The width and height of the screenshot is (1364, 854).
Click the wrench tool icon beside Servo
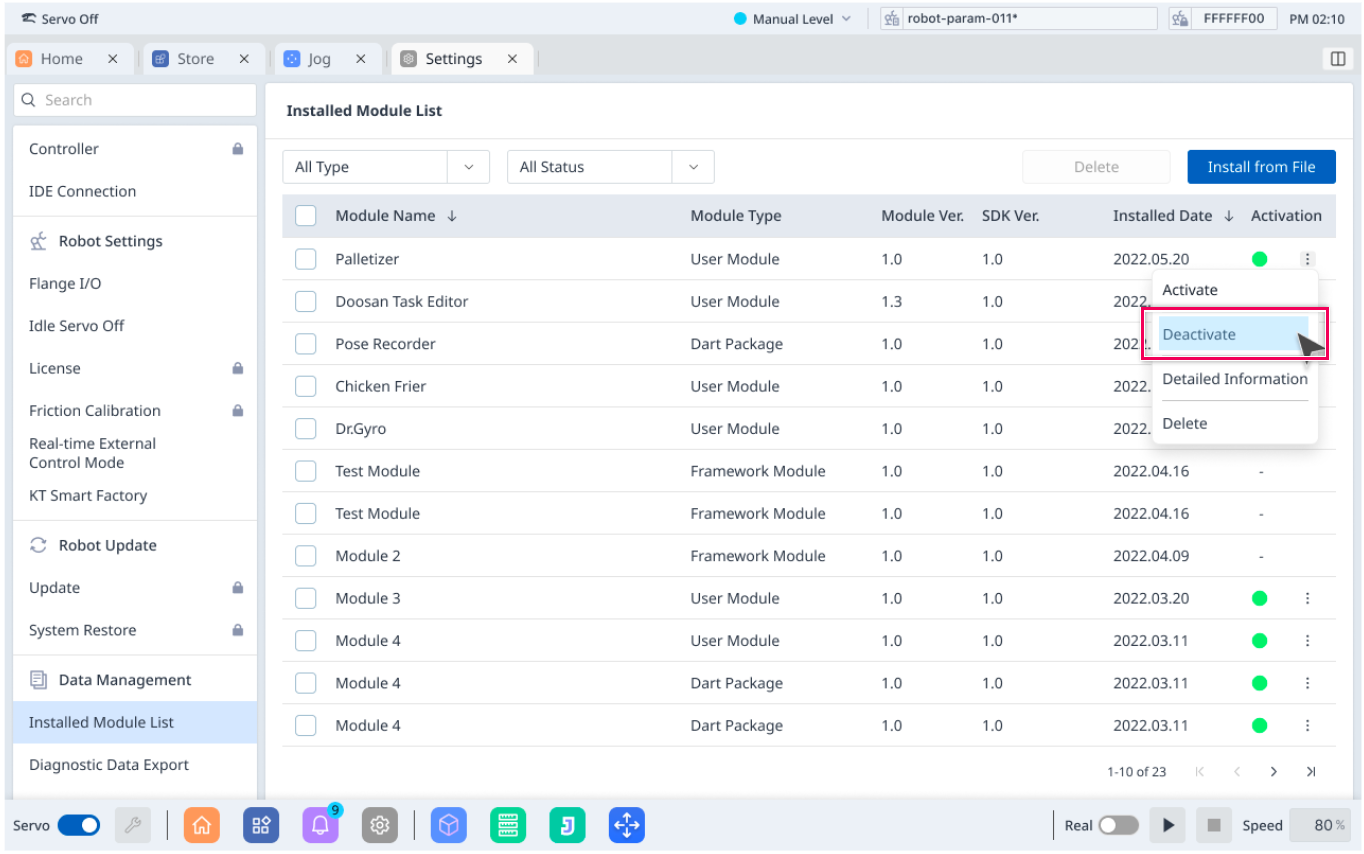pos(132,825)
